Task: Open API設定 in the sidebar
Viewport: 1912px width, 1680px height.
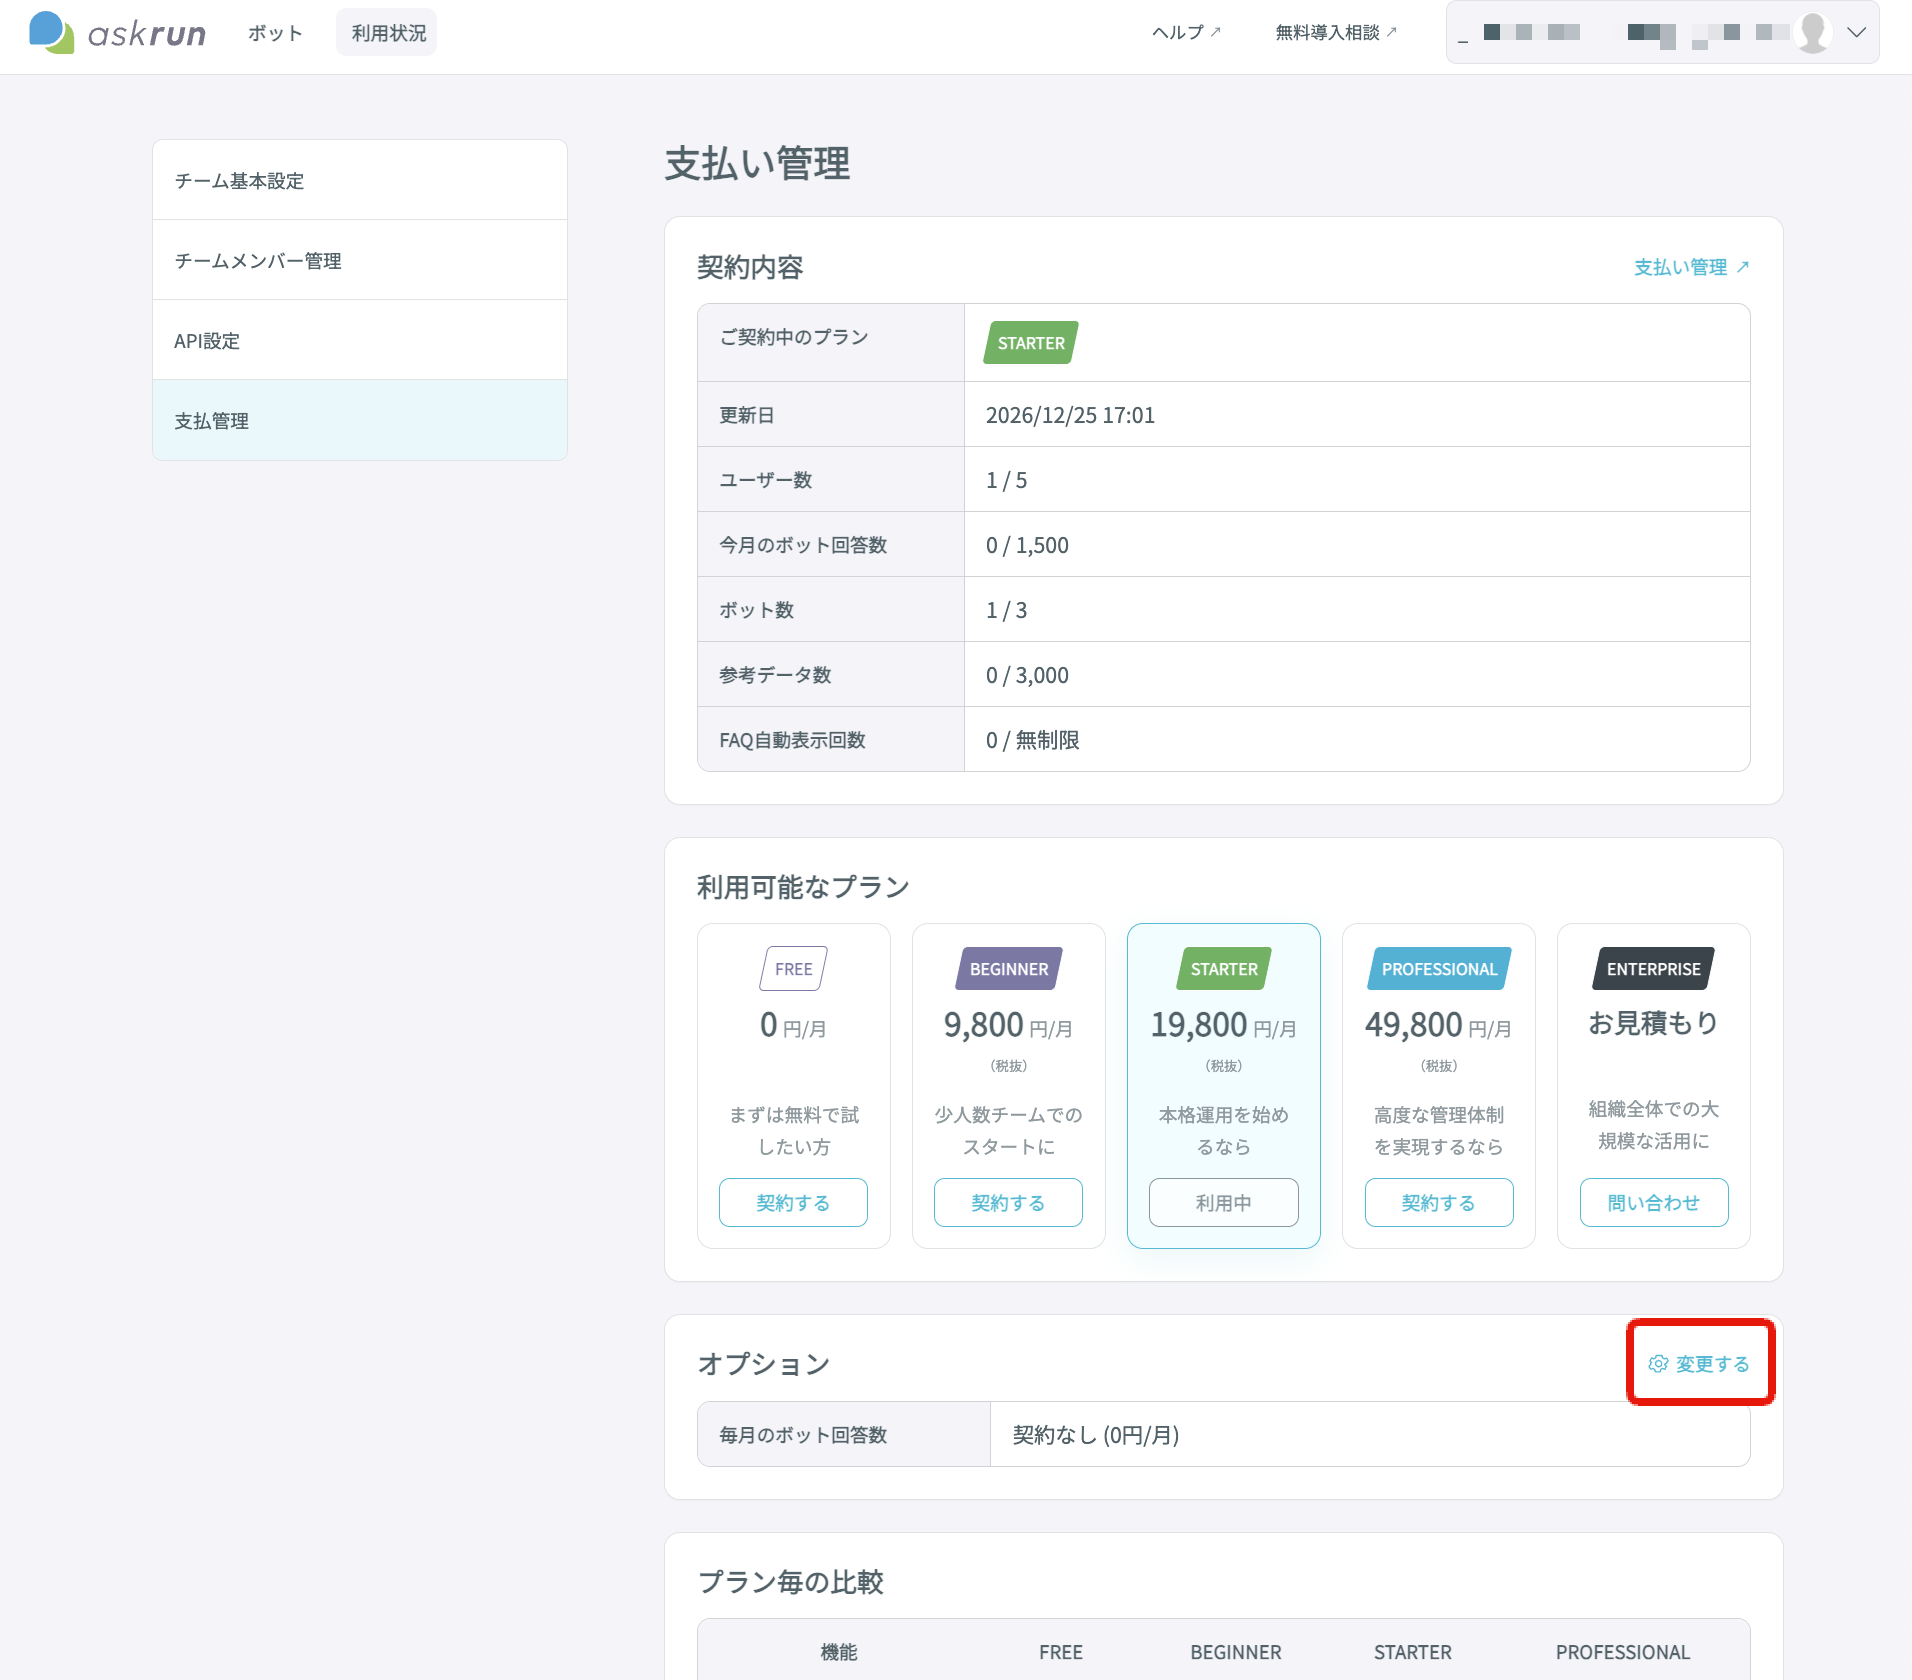Action: 360,340
